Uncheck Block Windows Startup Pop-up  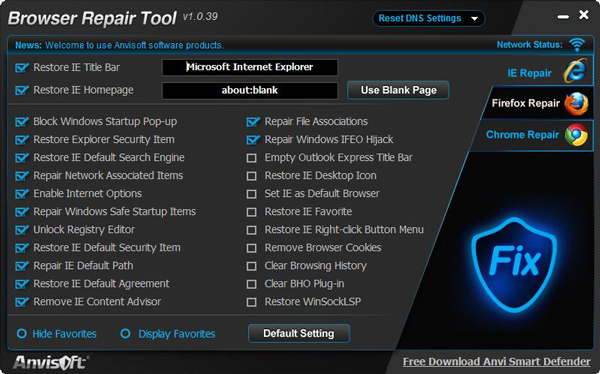(x=21, y=122)
